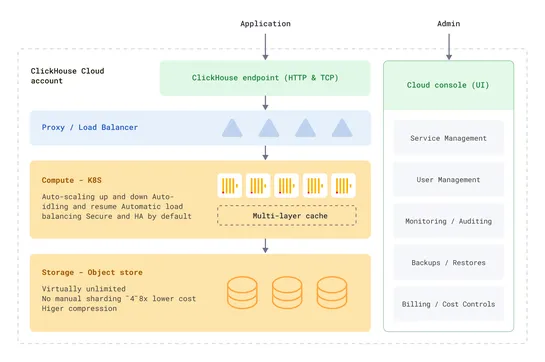Select the fifth ClickHouse compute node icon
The height and width of the screenshot is (362, 545).
(343, 186)
